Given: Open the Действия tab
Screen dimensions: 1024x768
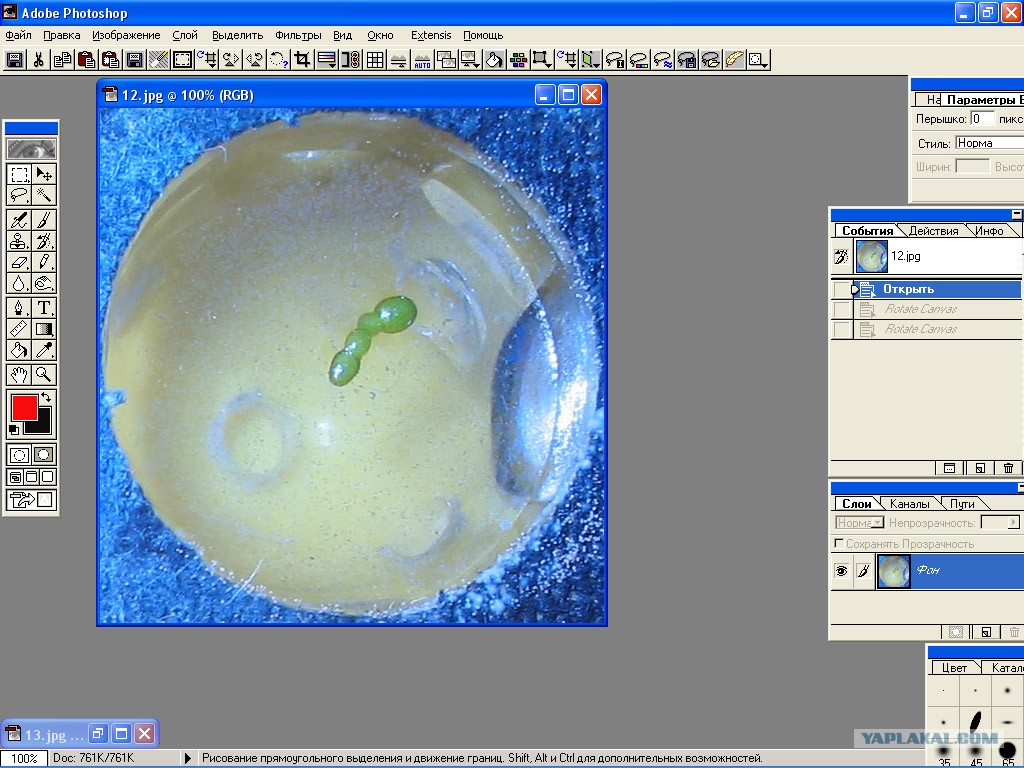Looking at the screenshot, I should [x=933, y=231].
